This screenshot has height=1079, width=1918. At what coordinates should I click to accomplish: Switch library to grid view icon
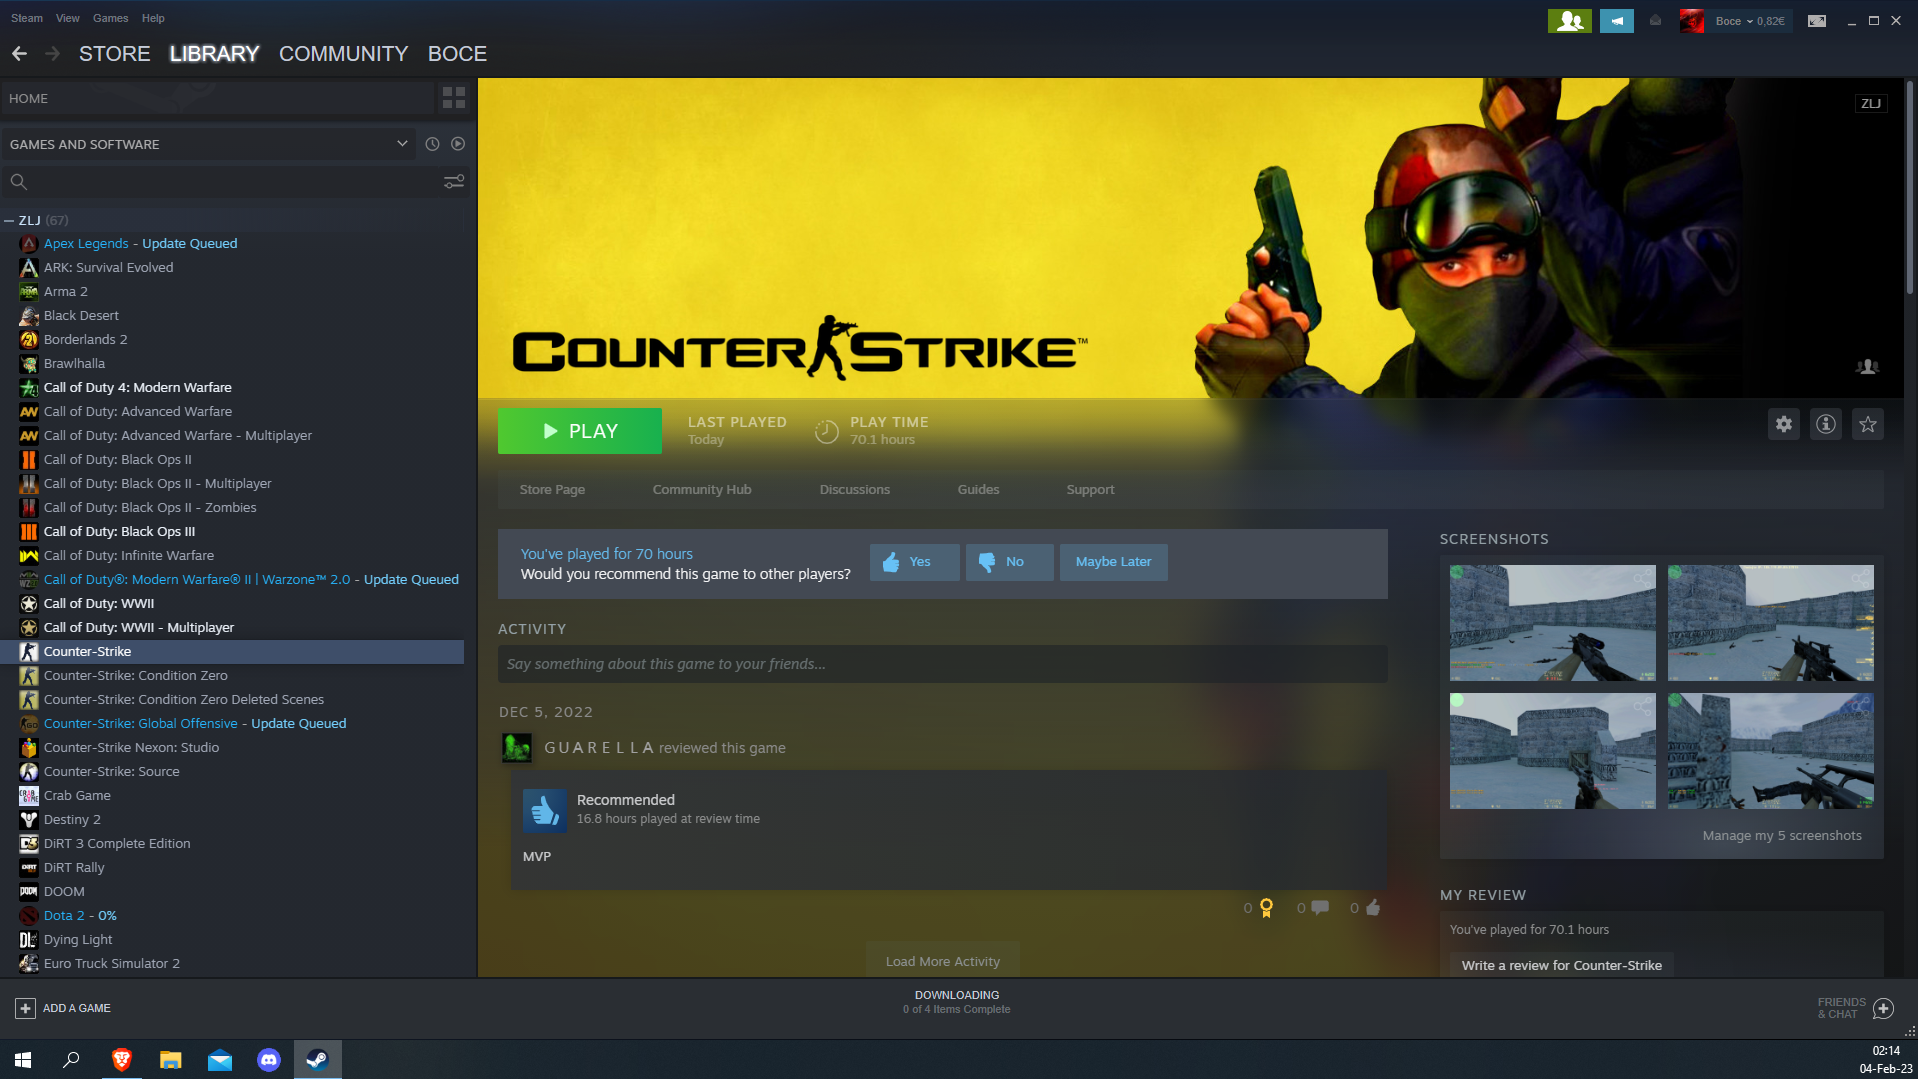coord(453,98)
